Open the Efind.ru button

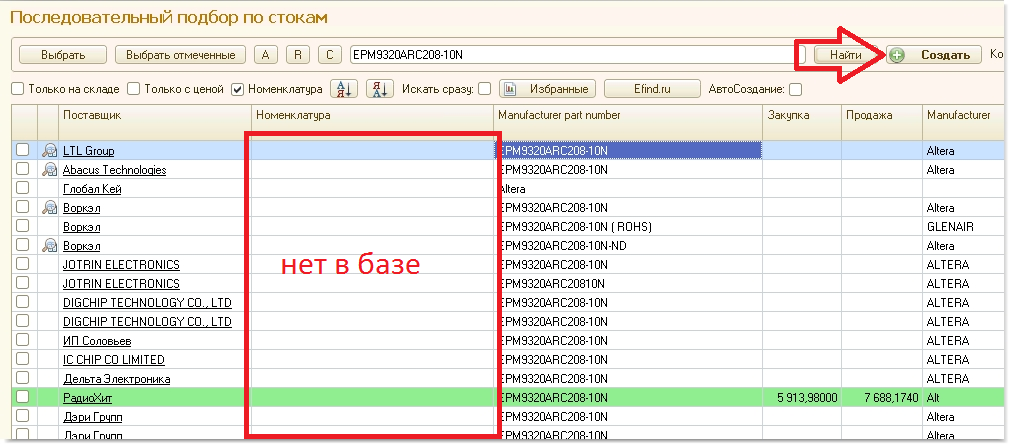650,89
